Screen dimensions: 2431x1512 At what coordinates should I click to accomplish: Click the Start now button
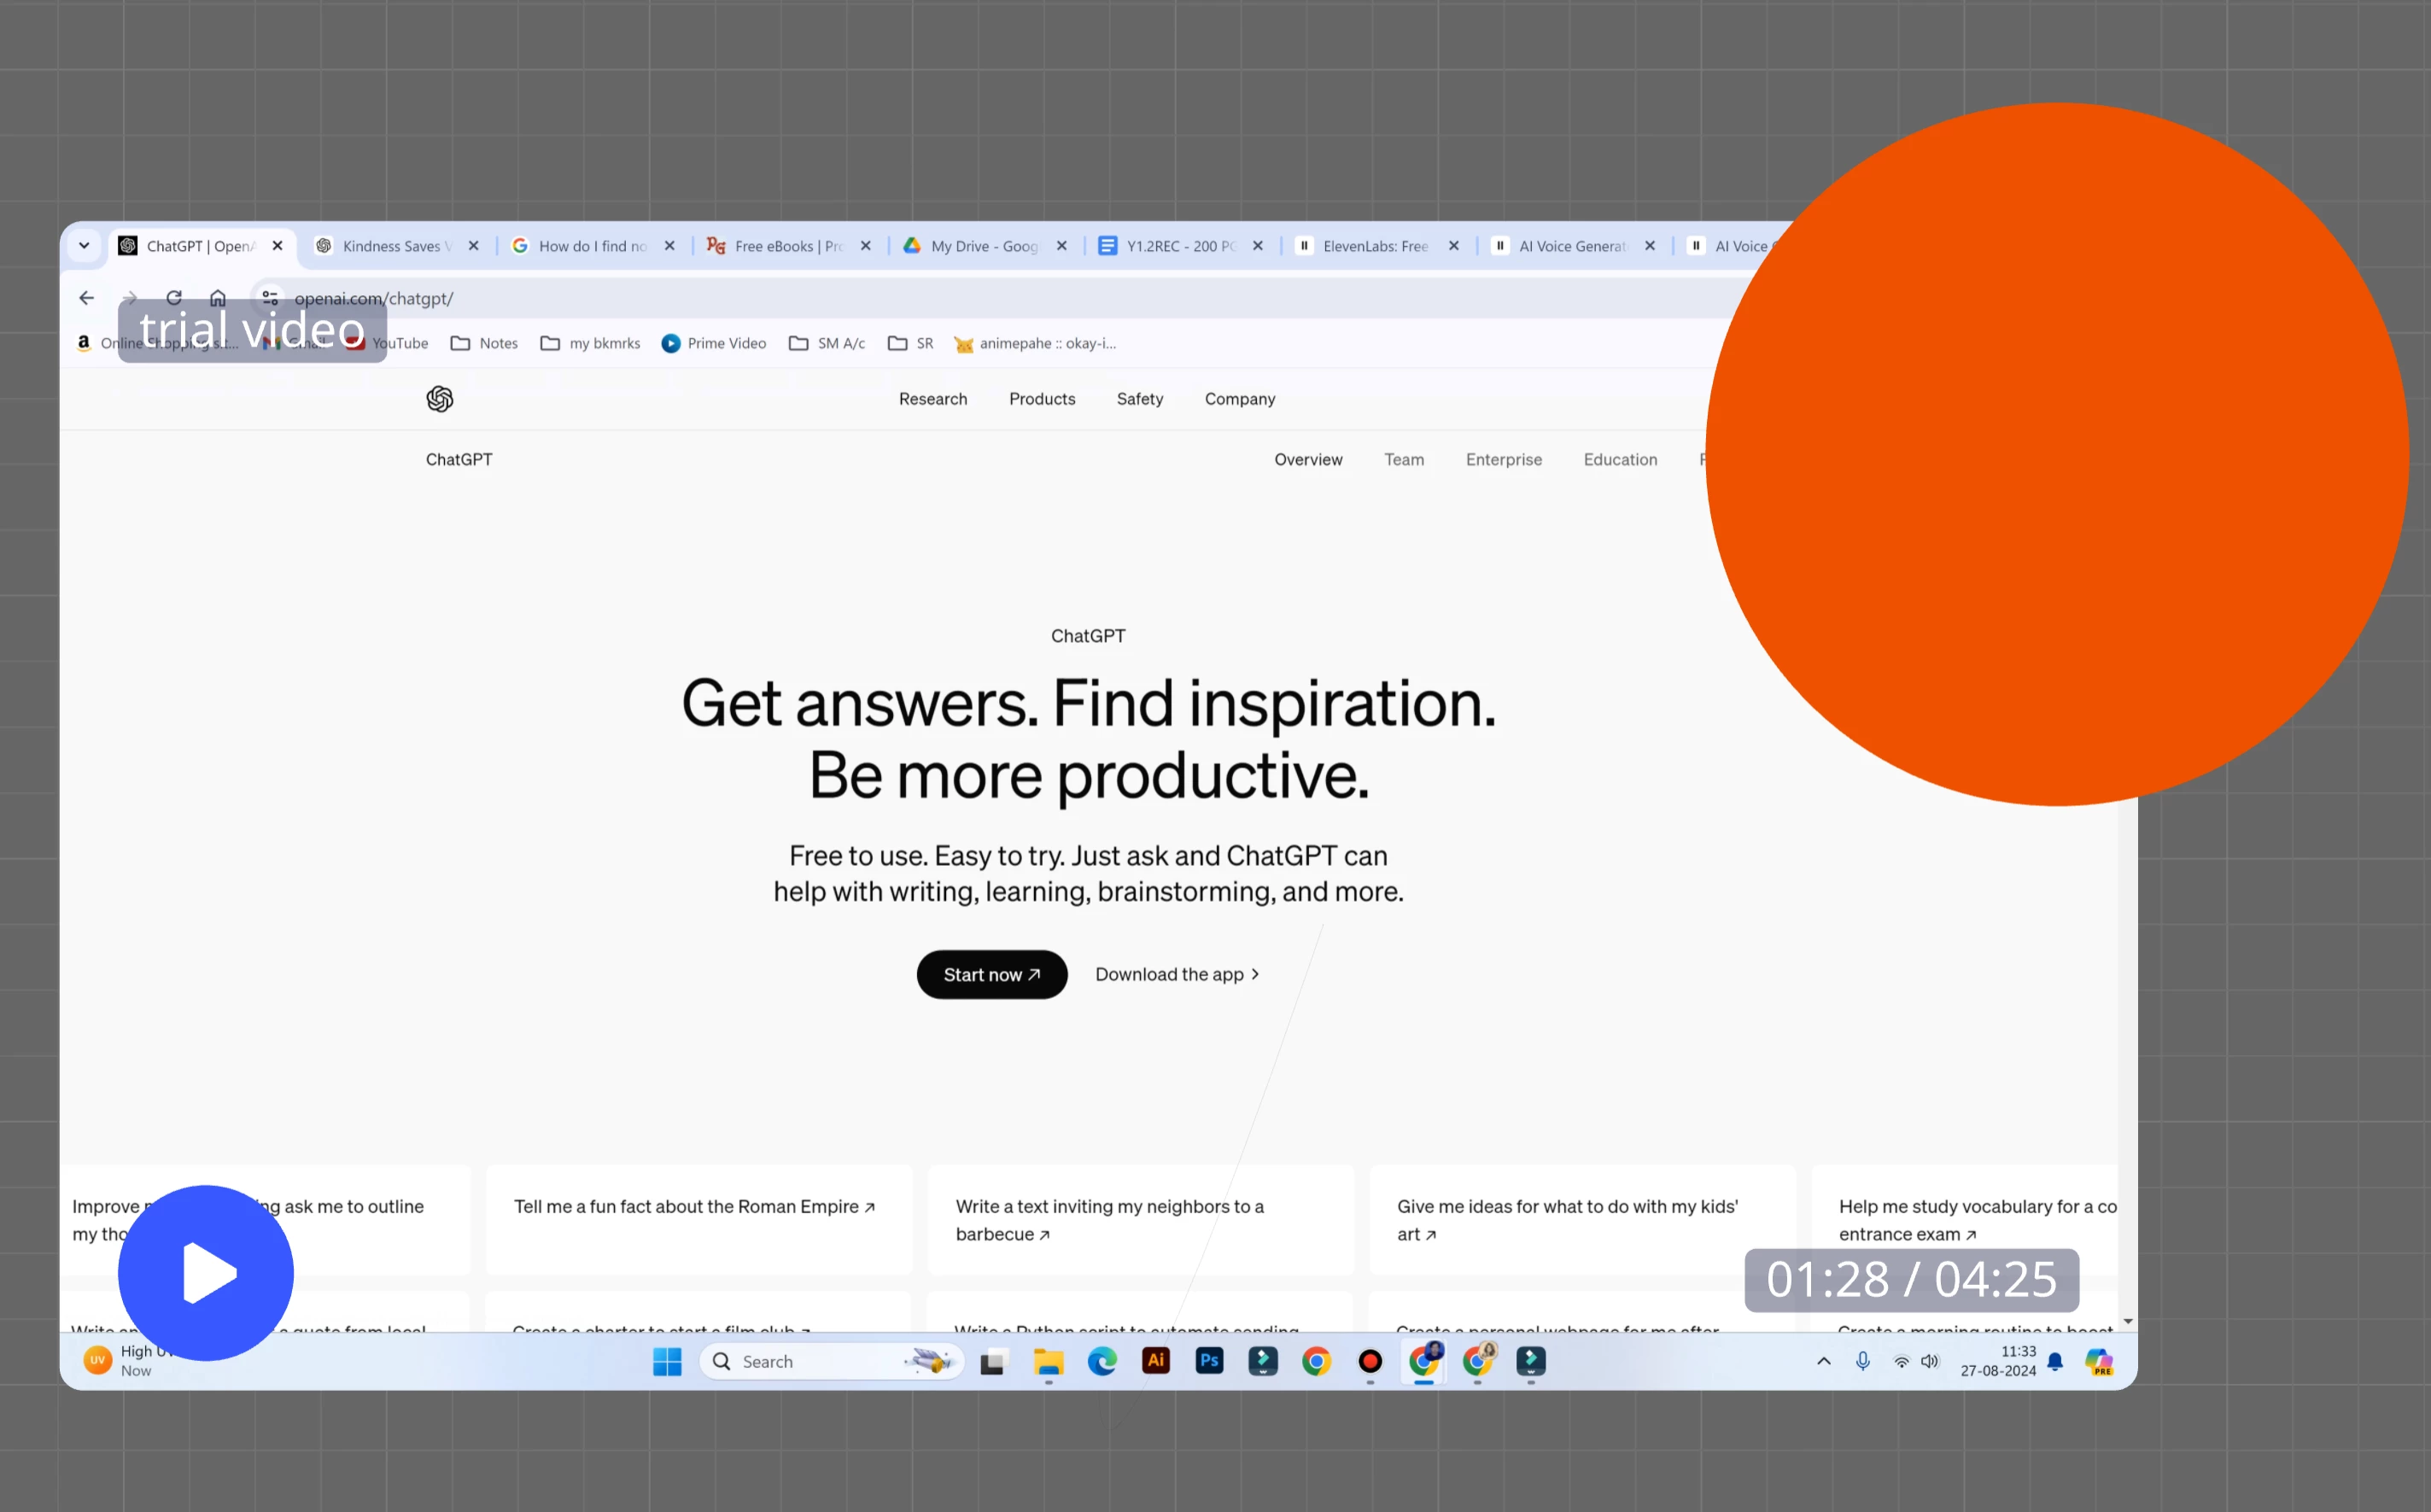(991, 974)
